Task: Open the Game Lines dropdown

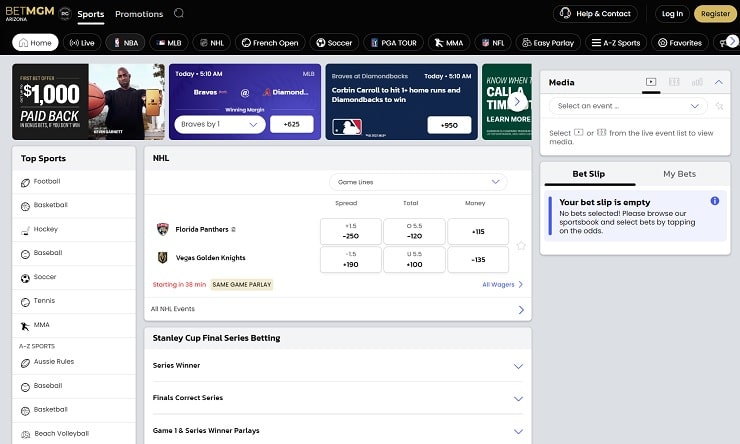Action: 418,182
